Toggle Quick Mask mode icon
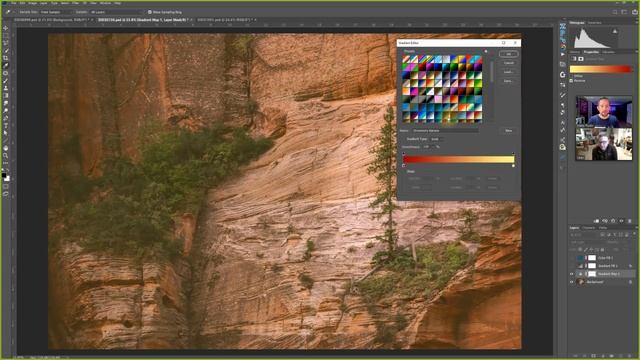640x360 pixels. 6,187
